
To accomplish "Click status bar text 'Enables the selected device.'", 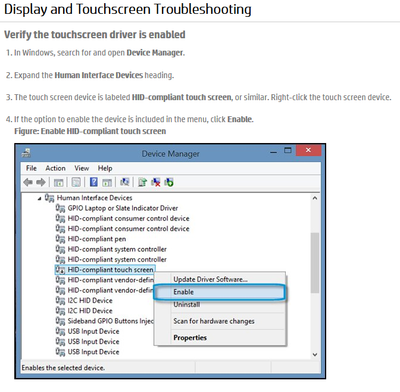I will coord(63,368).
